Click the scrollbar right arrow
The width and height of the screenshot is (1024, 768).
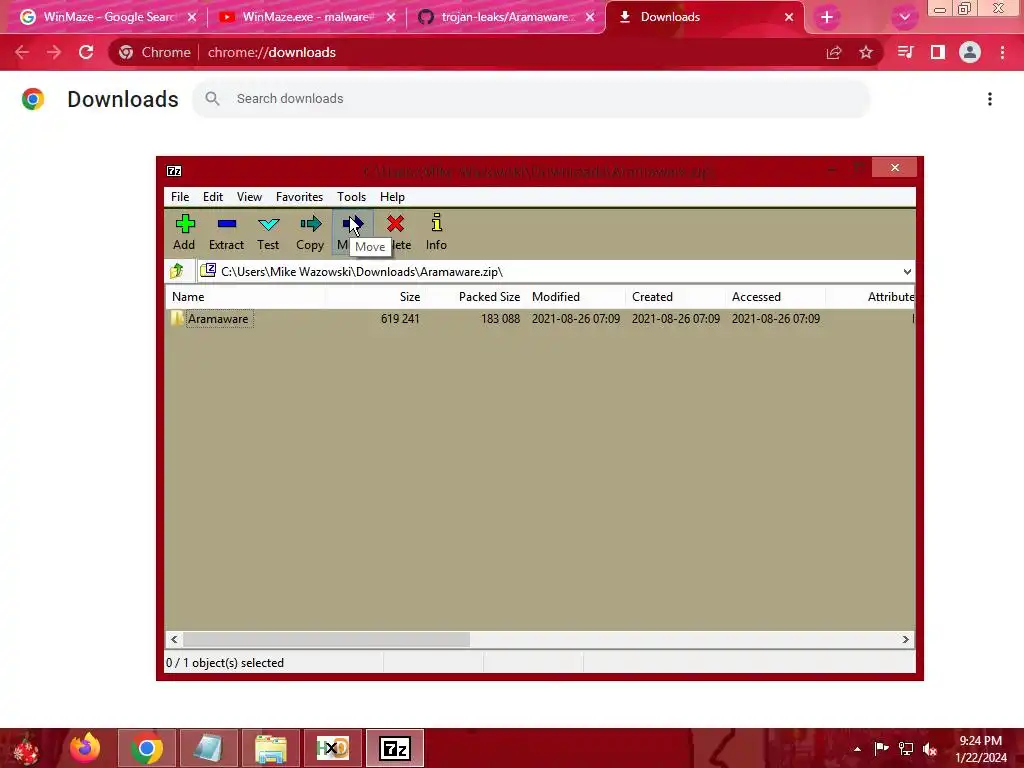(x=905, y=639)
